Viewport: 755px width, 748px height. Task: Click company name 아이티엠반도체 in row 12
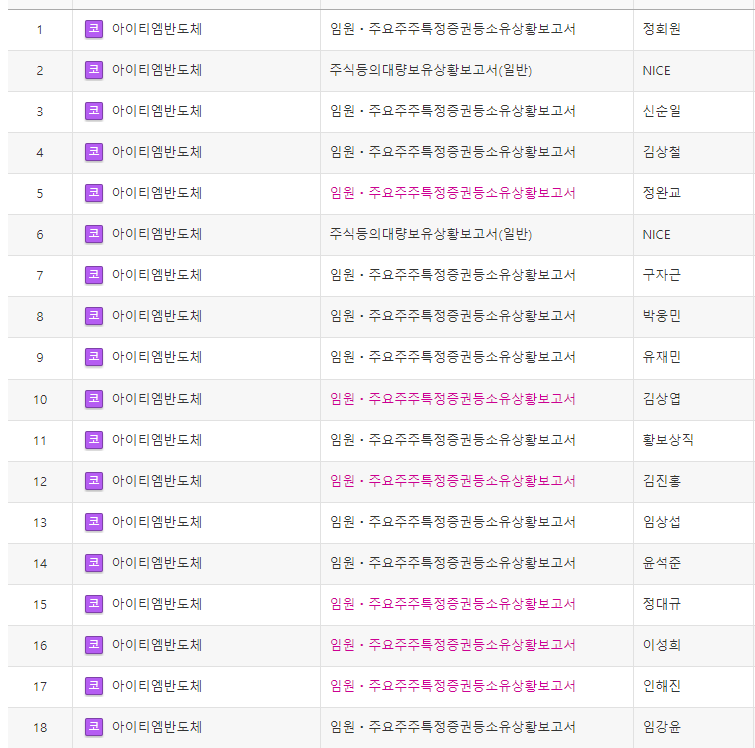click(157, 480)
